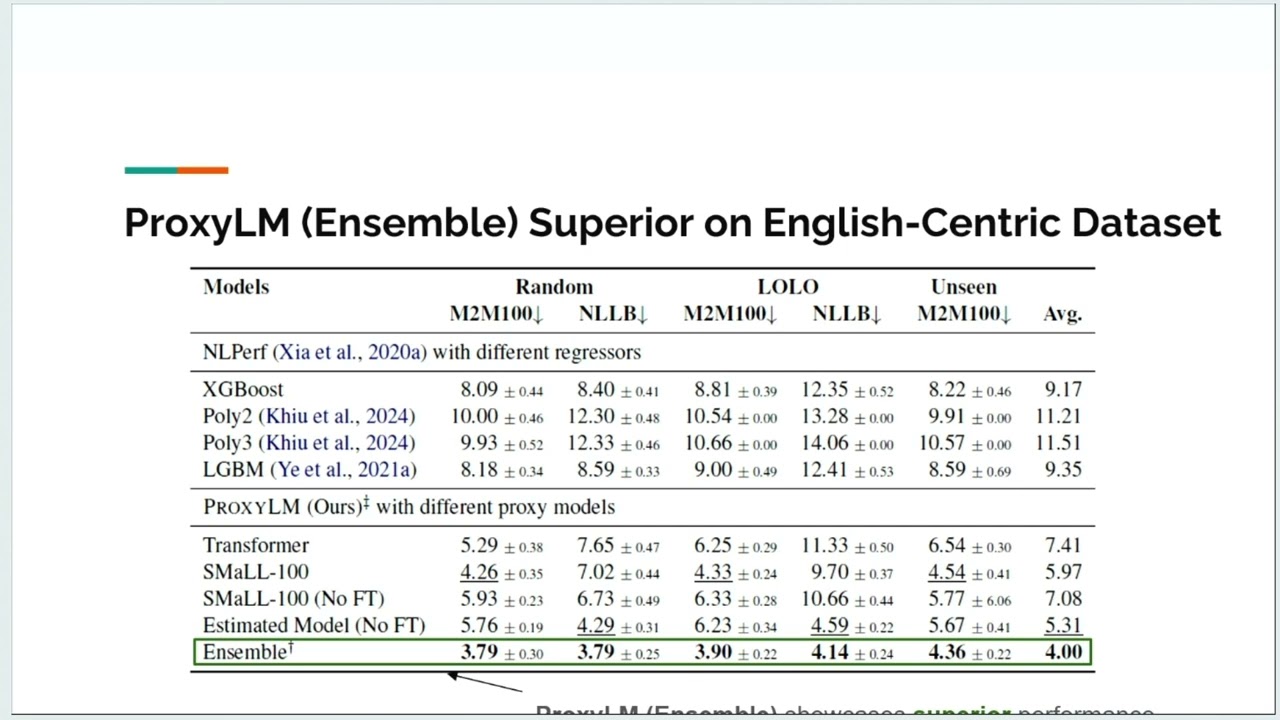Click the underlined 4.29 in the Estimated Model row
Viewport: 1280px width, 720px height.
(x=596, y=626)
